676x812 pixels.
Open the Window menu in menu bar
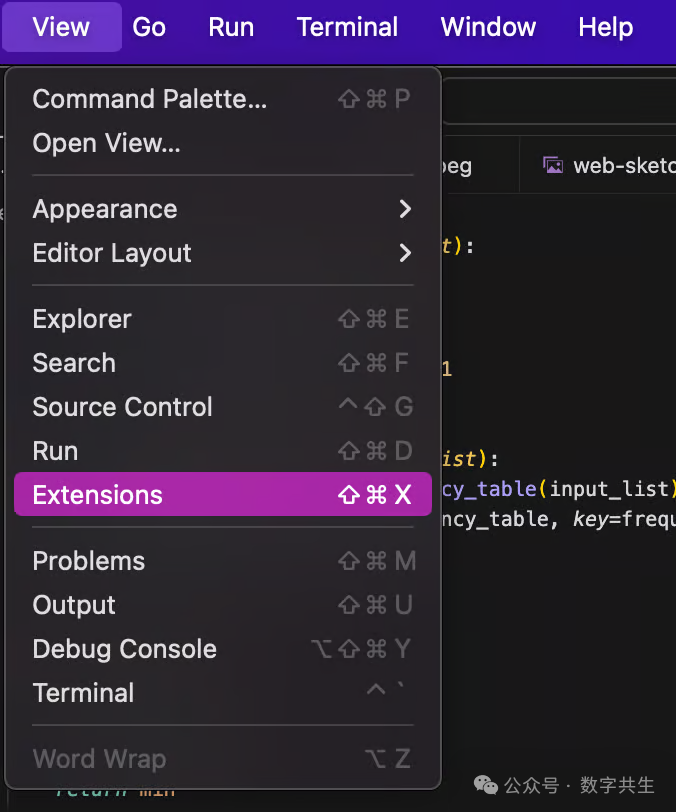point(488,27)
